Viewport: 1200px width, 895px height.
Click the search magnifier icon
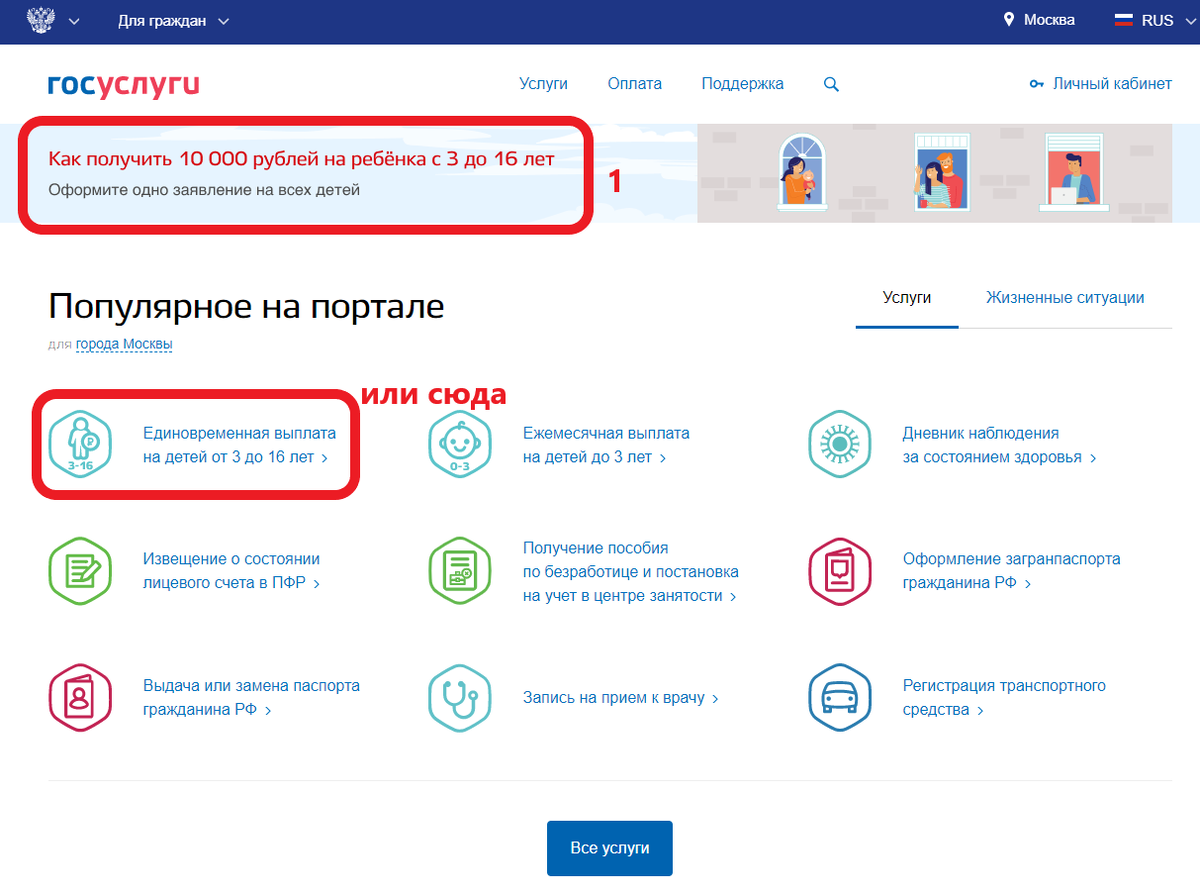point(831,85)
